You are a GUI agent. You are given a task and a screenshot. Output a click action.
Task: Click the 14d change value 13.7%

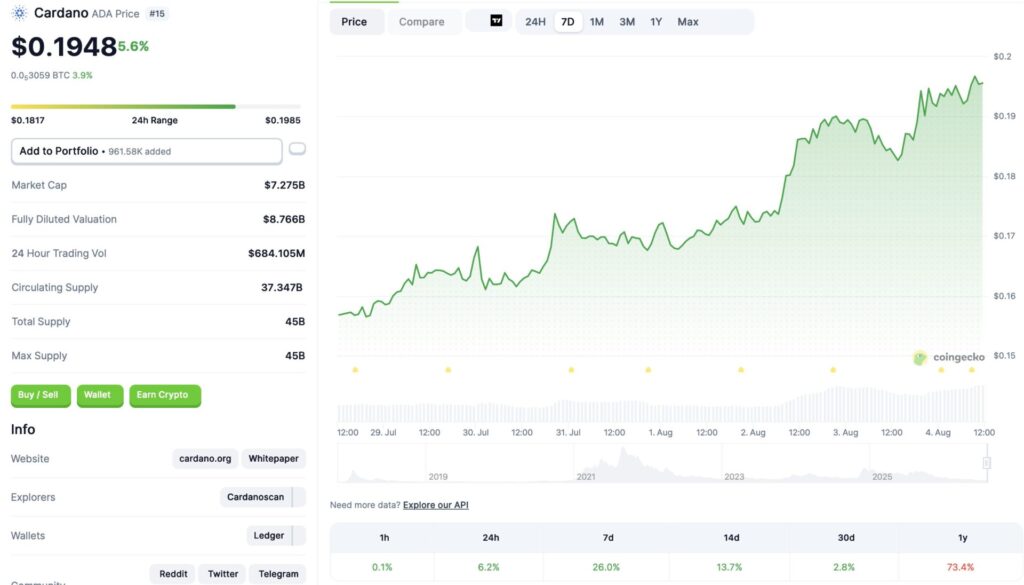[729, 567]
